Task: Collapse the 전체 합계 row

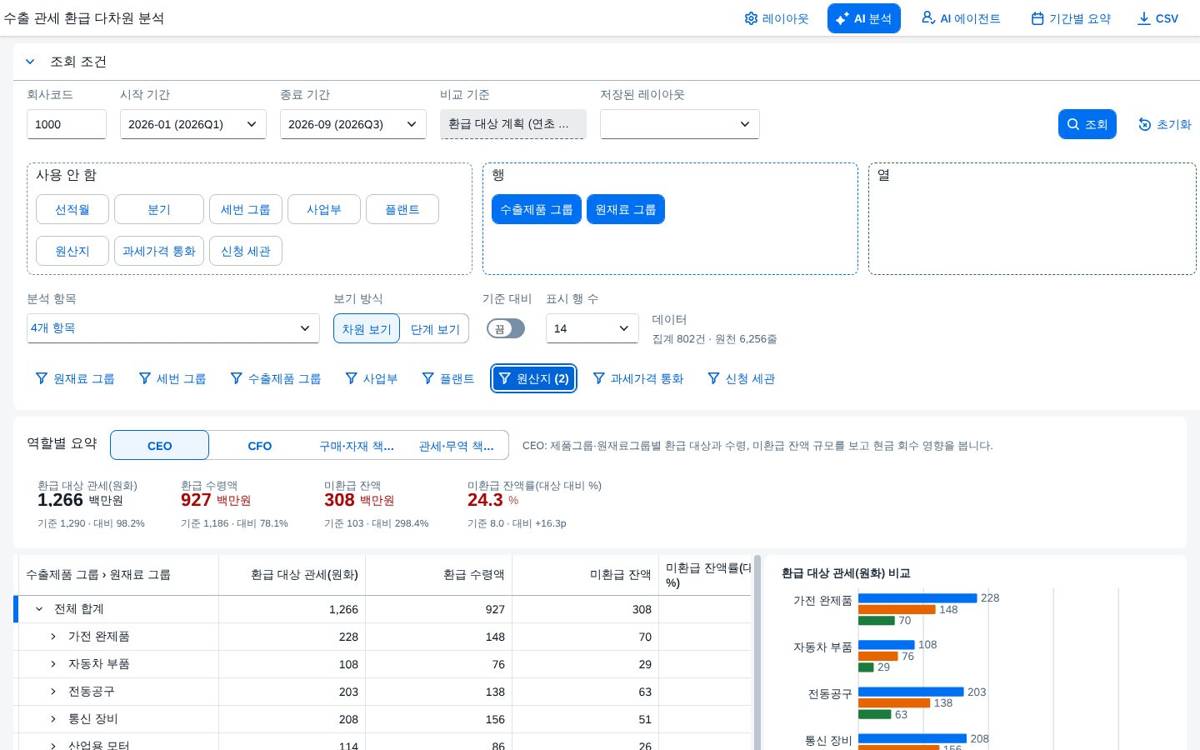Action: click(39, 609)
